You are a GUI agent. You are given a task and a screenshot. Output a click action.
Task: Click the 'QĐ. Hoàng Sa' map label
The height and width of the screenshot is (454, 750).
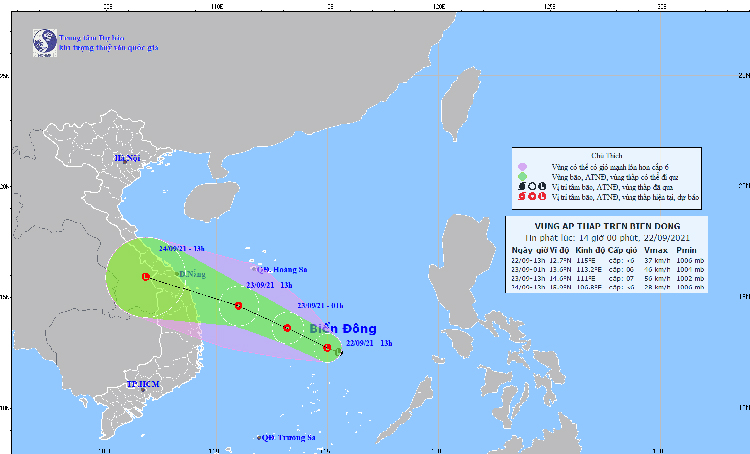(282, 270)
